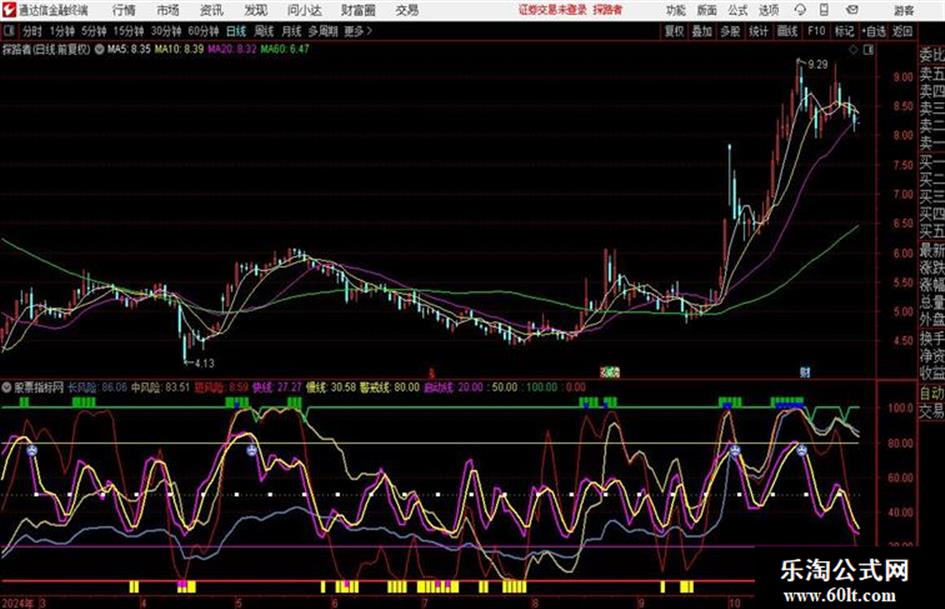Open the 发现 menu
945x609 pixels.
[256, 10]
